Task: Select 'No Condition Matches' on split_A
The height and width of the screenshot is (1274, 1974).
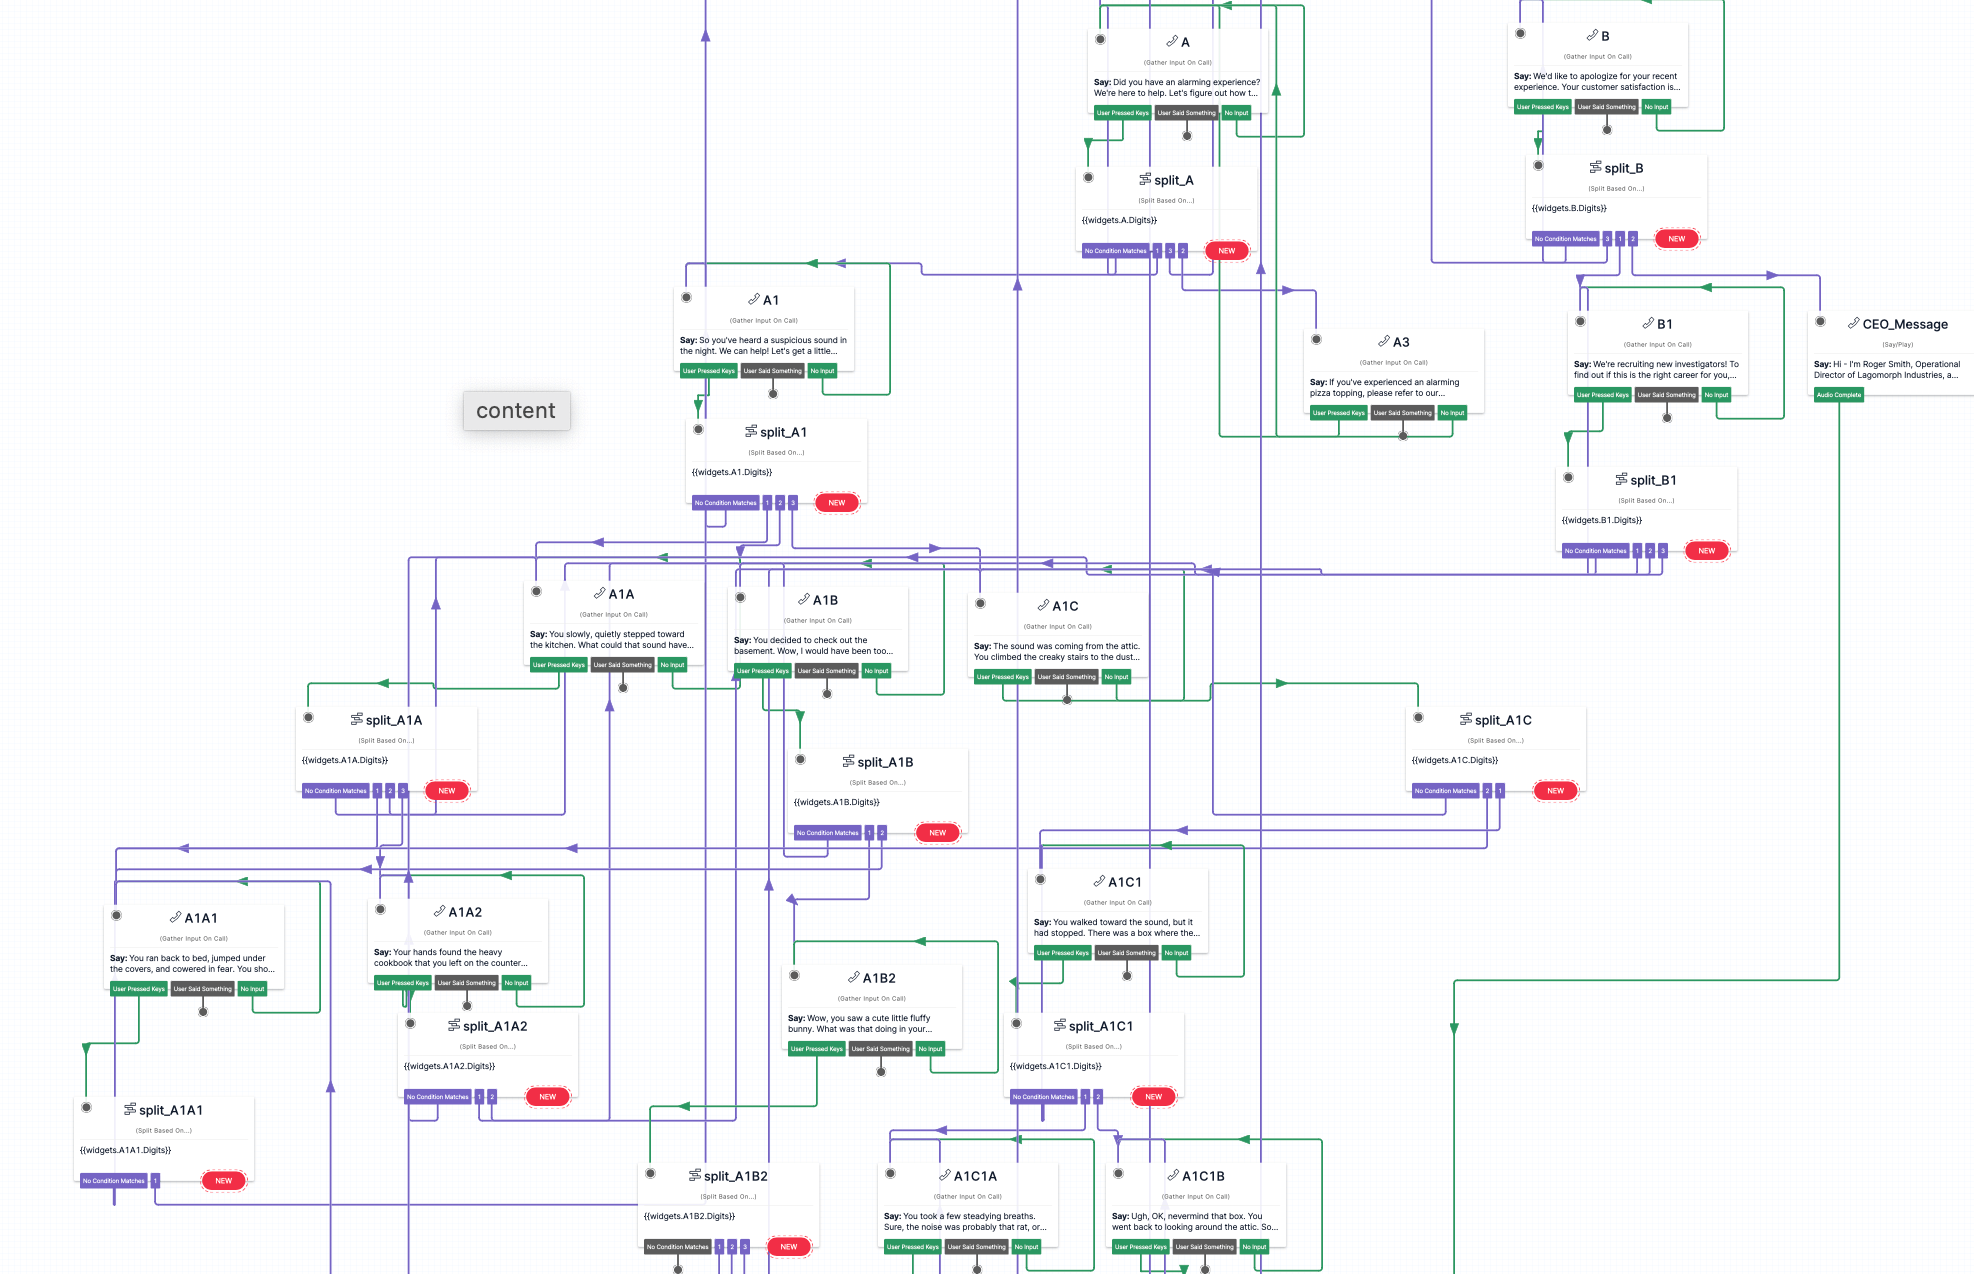Action: point(1116,251)
